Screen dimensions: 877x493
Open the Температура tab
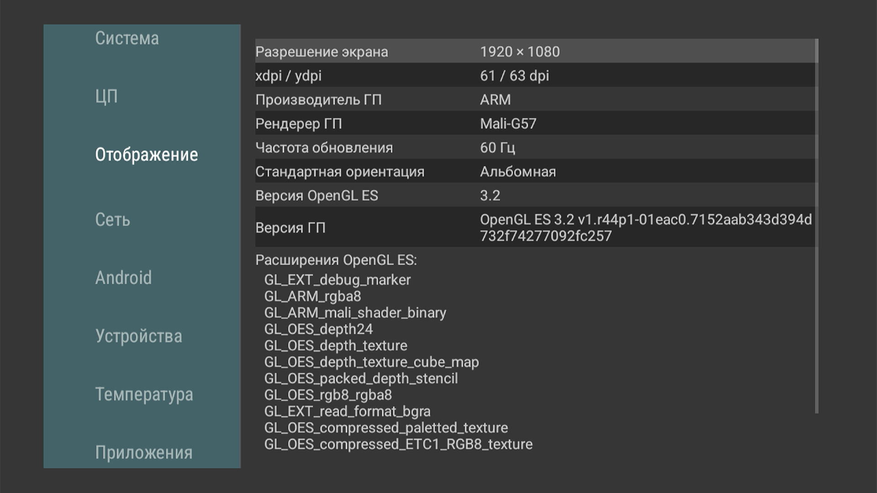point(144,395)
